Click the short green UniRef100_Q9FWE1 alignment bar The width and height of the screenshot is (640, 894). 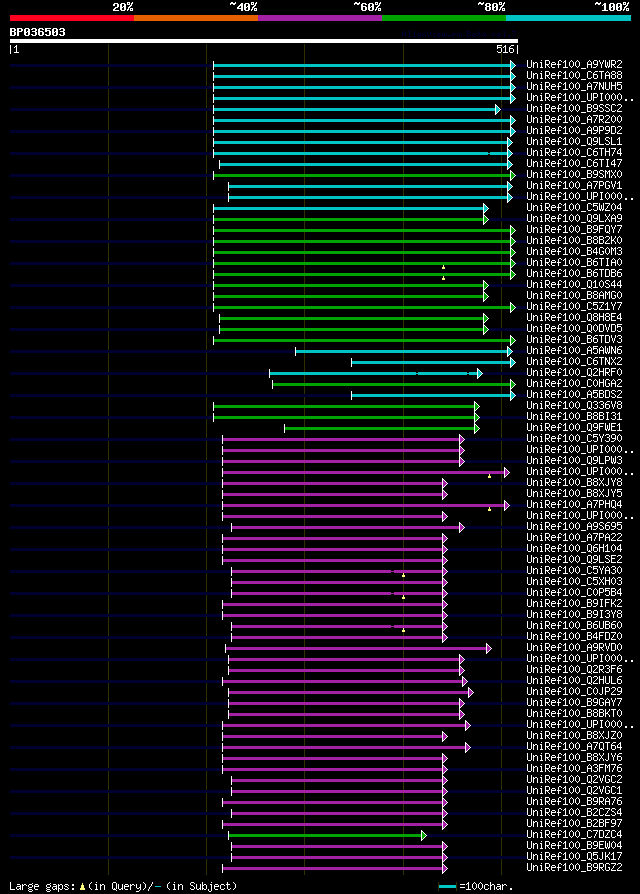click(x=382, y=428)
